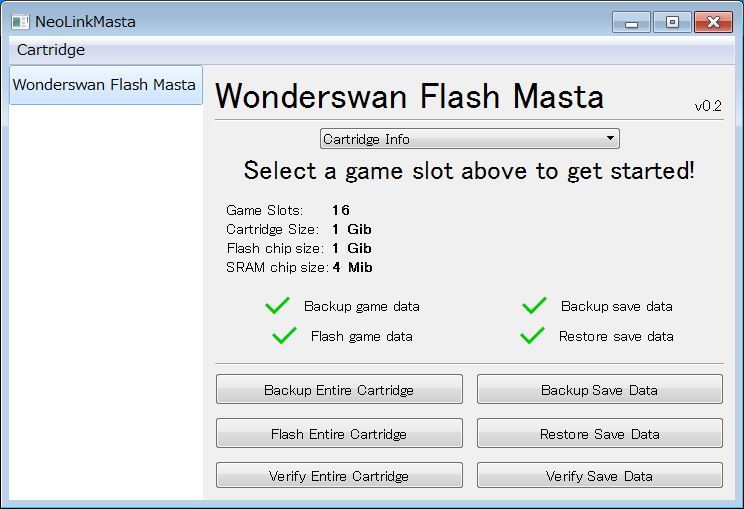Click the Restore save data label
The image size is (744, 509).
tap(616, 336)
